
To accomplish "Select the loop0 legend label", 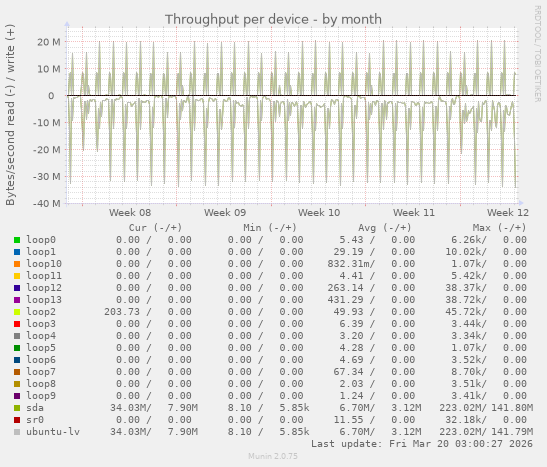I will tap(41, 240).
